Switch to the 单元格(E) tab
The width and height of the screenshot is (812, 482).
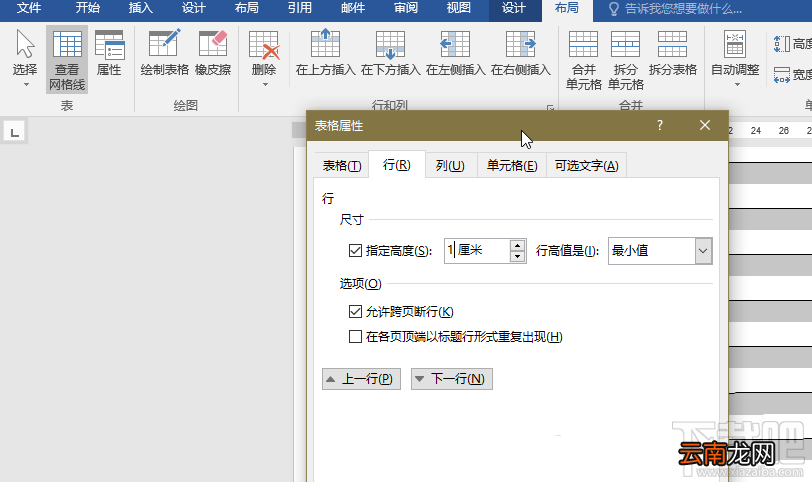coord(512,166)
